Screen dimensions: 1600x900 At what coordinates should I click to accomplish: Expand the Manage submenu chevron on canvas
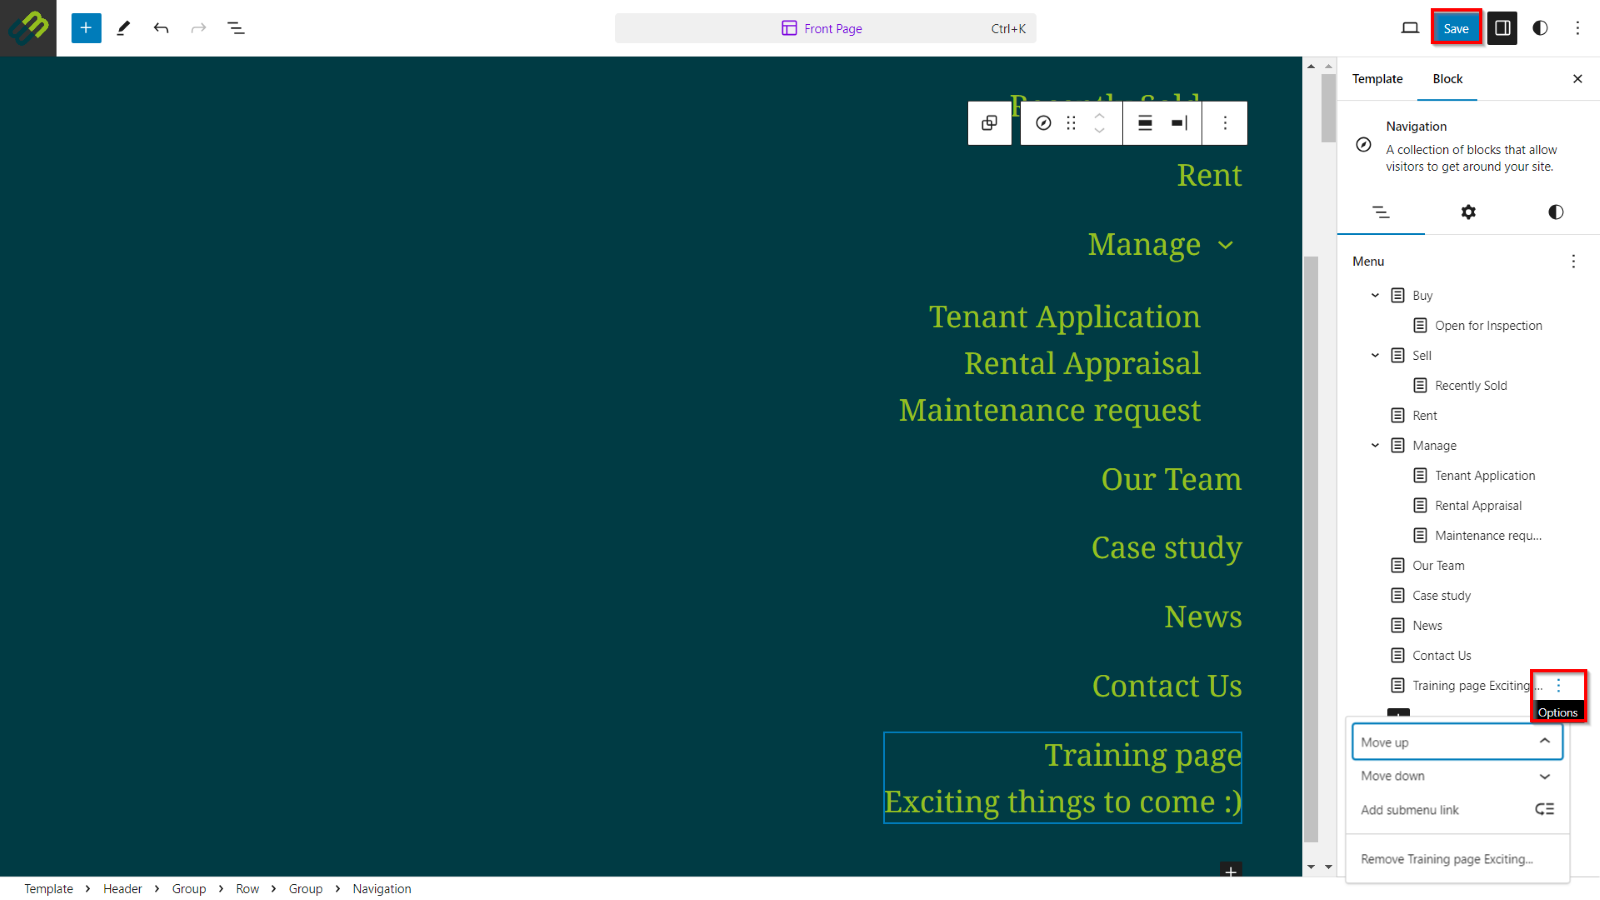tap(1226, 245)
